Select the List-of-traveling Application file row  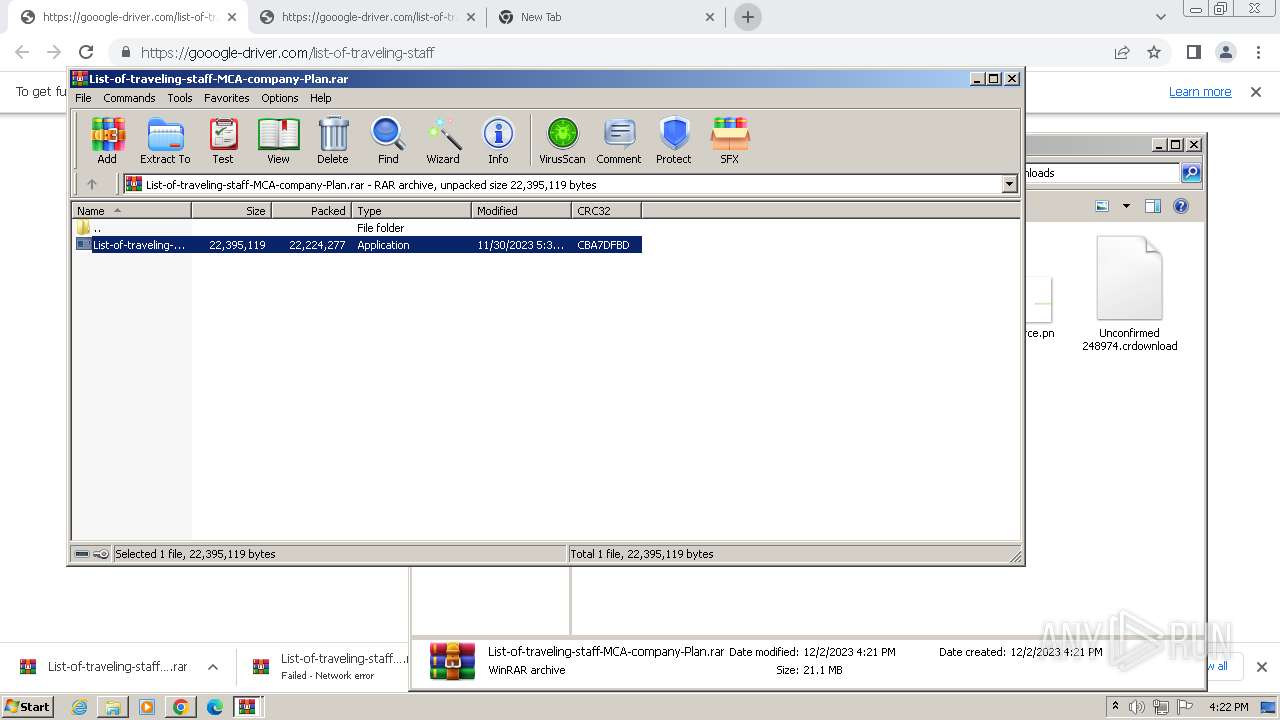click(x=357, y=245)
